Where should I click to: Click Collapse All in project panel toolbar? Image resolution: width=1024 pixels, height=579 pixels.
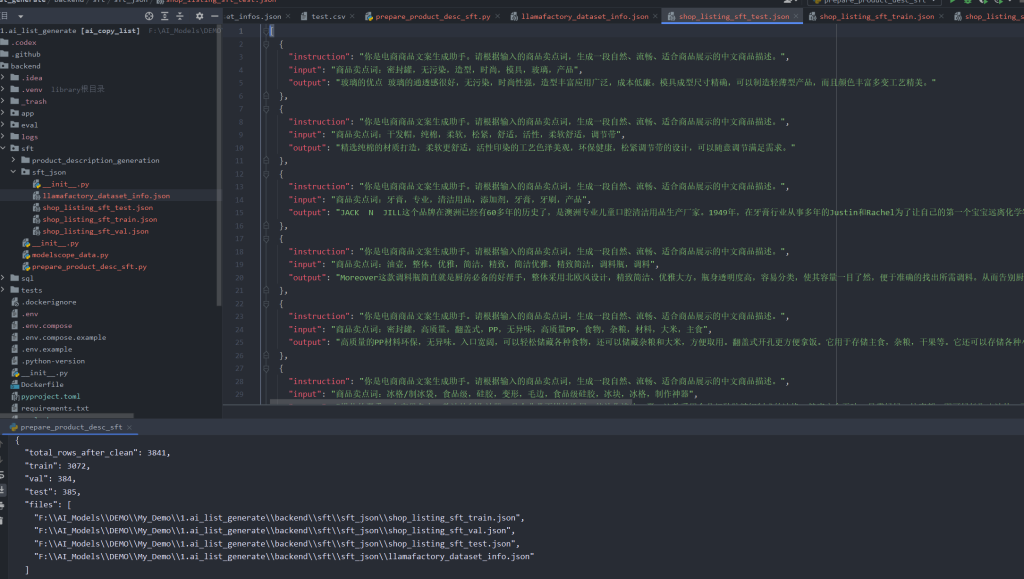[178, 17]
